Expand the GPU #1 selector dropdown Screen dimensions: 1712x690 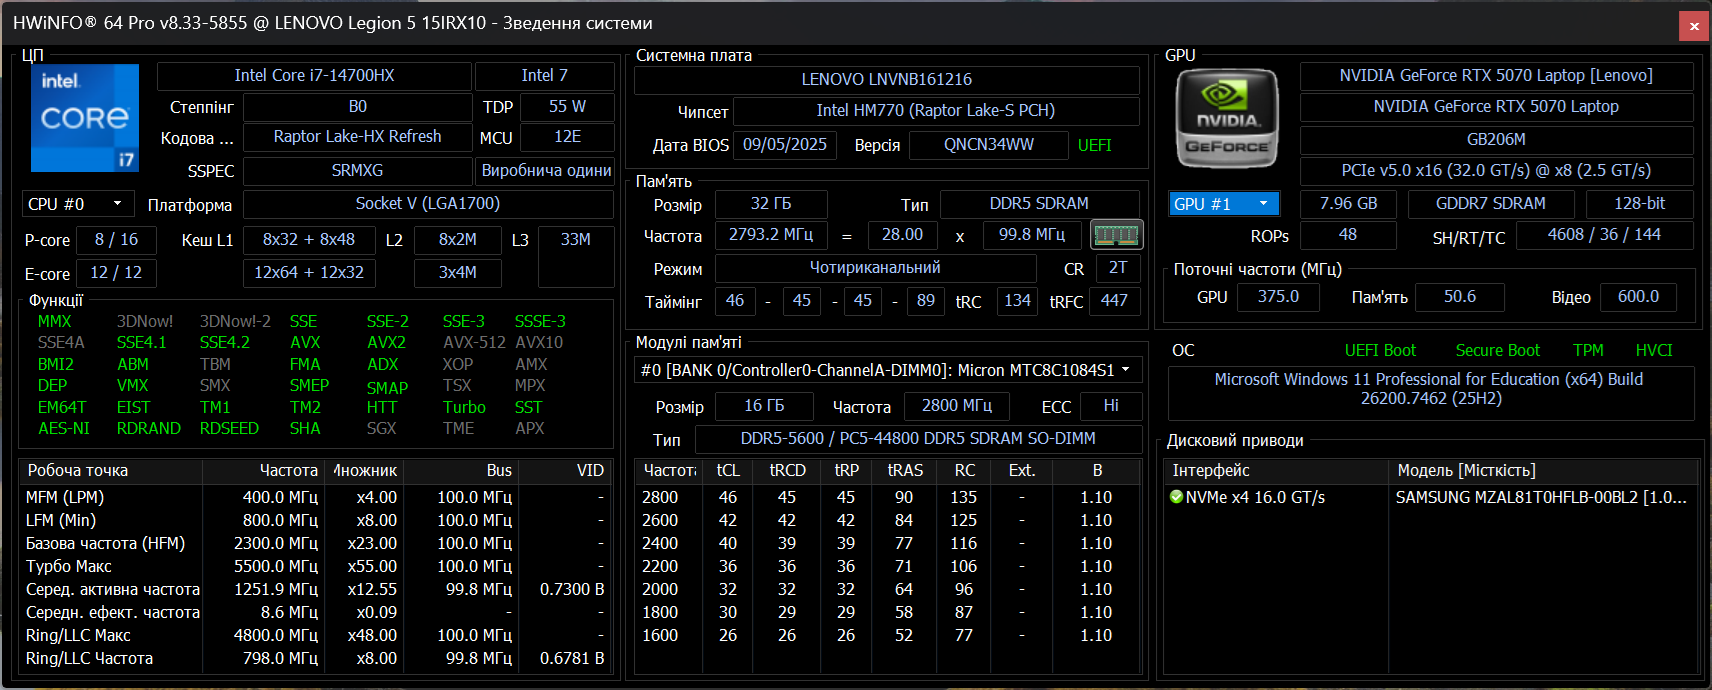pos(1224,204)
